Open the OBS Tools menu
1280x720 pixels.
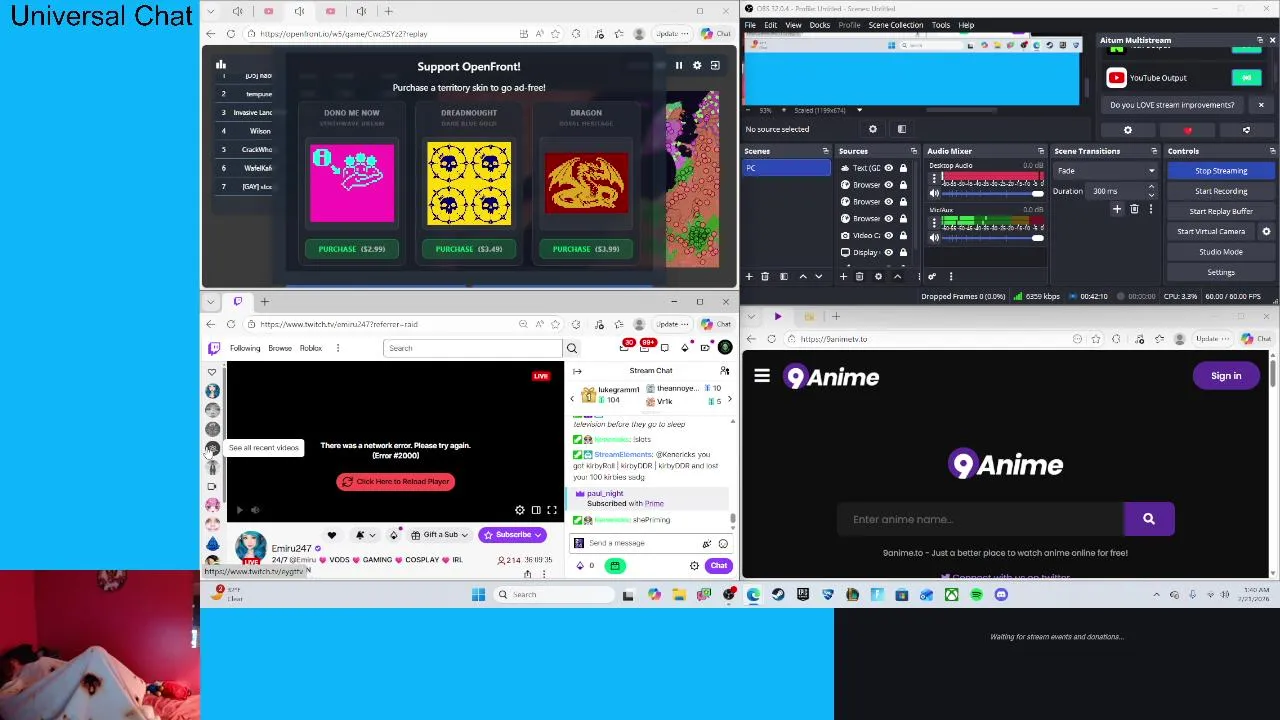coord(941,25)
